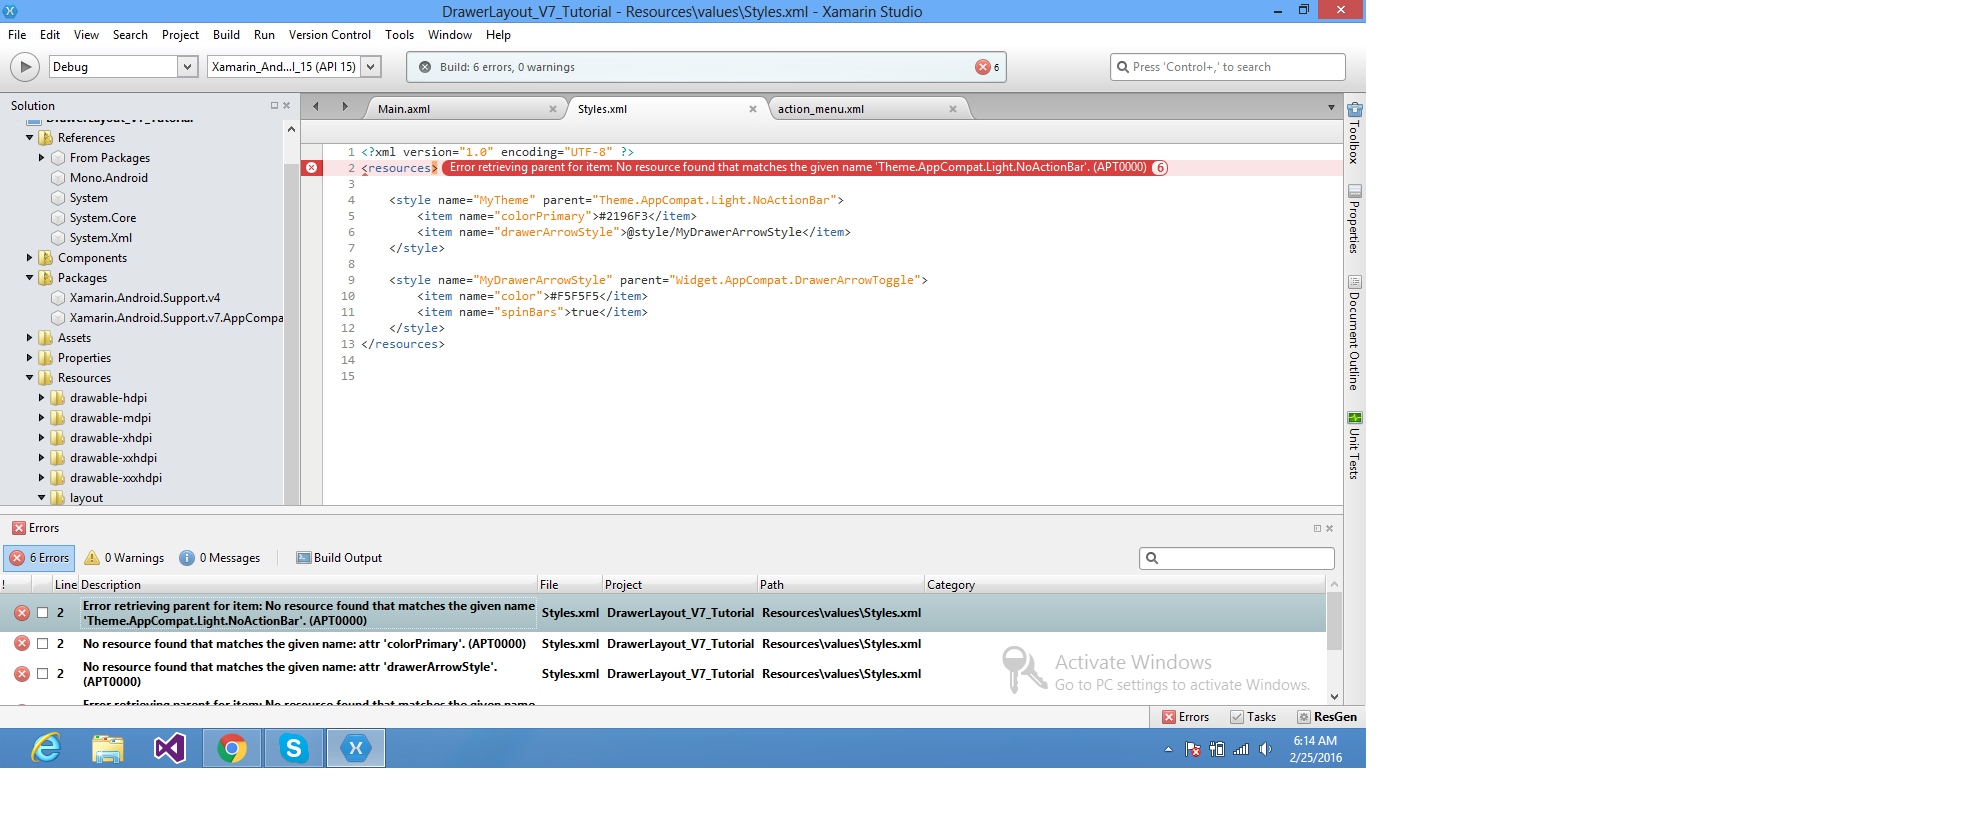Open the Tools menu
The width and height of the screenshot is (1981, 814).
point(399,35)
